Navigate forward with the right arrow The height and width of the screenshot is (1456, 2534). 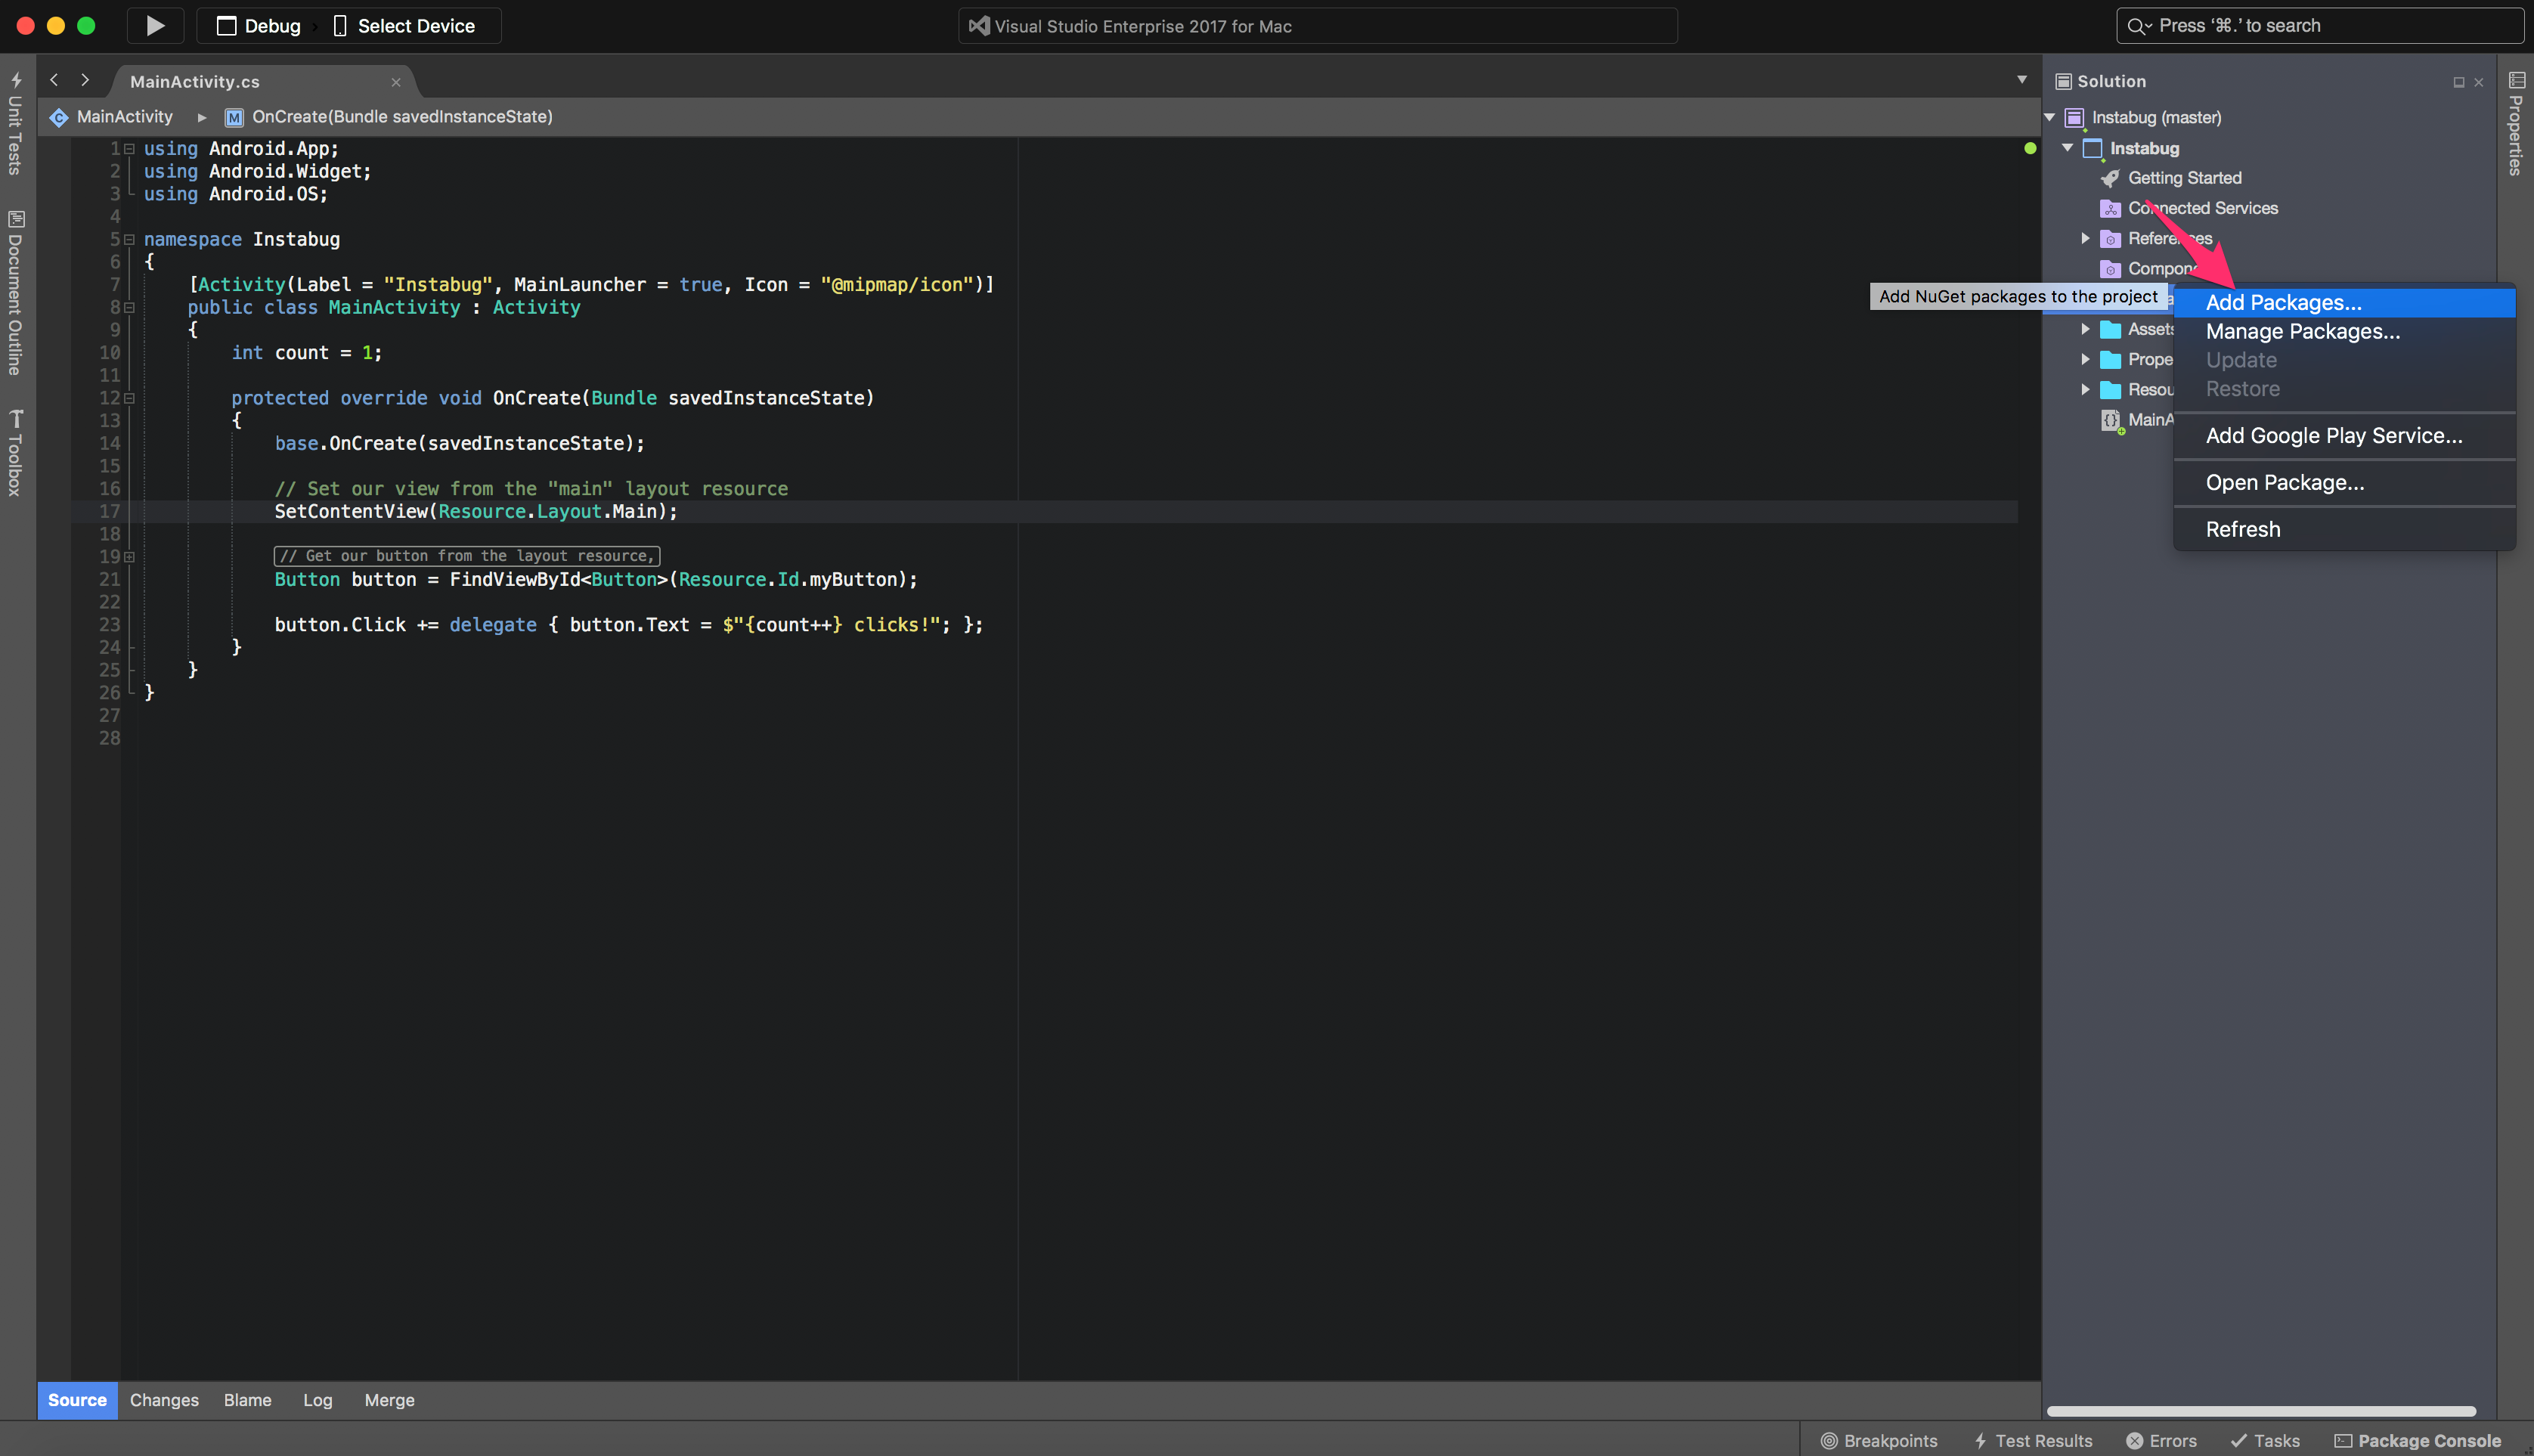(85, 80)
